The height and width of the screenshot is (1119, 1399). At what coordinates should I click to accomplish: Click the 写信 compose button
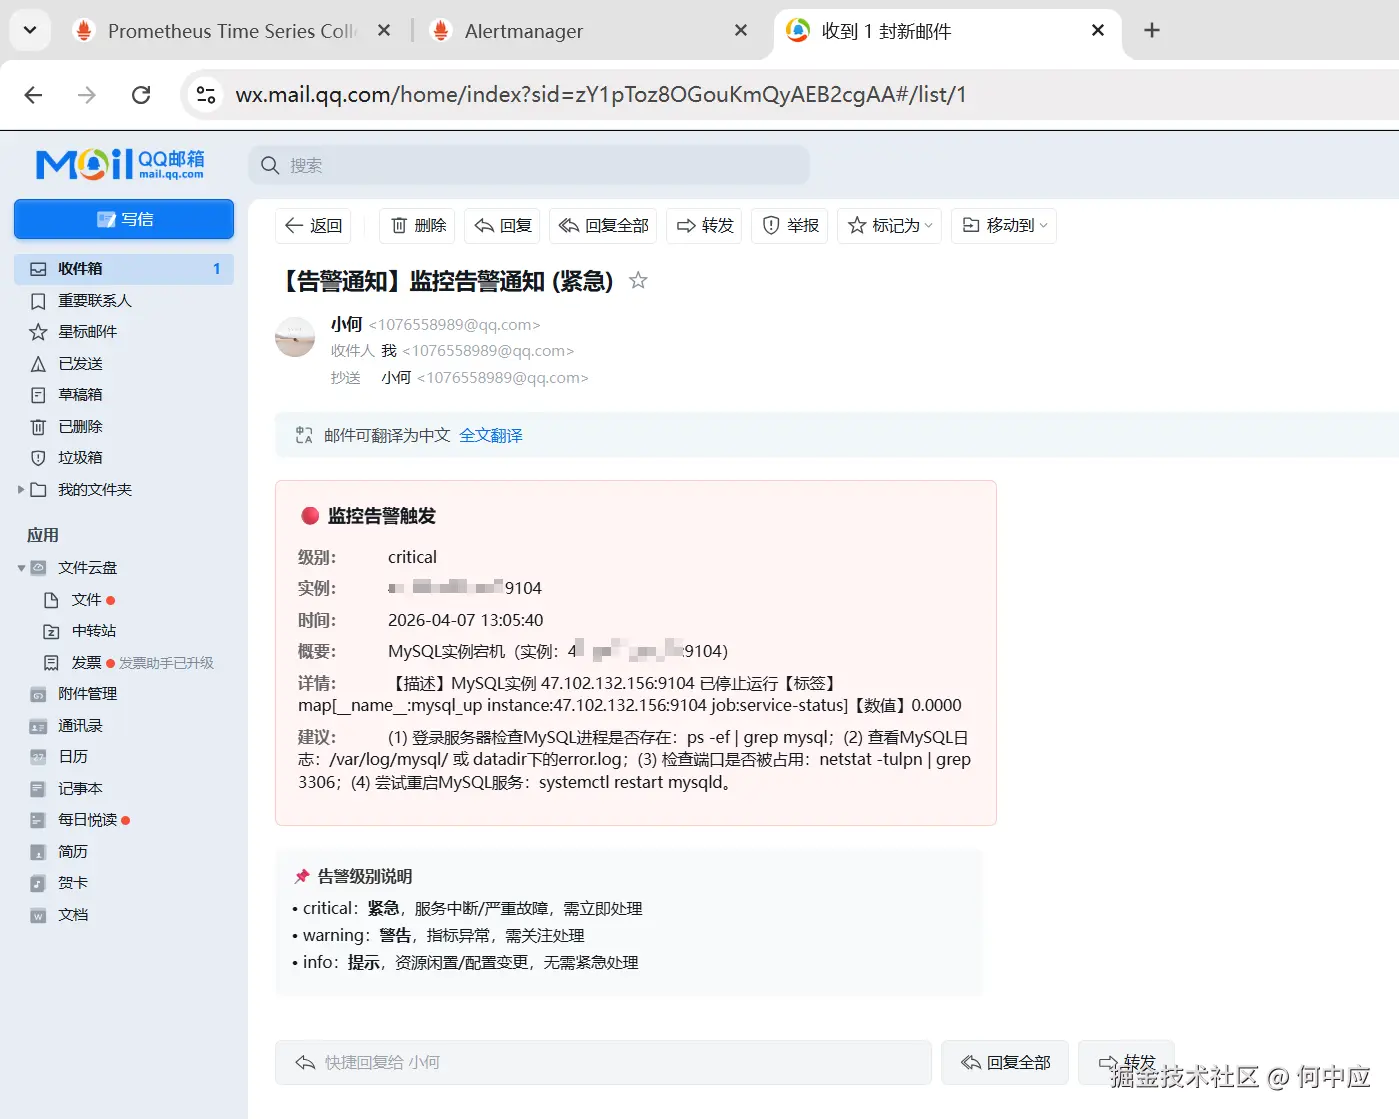coord(123,219)
